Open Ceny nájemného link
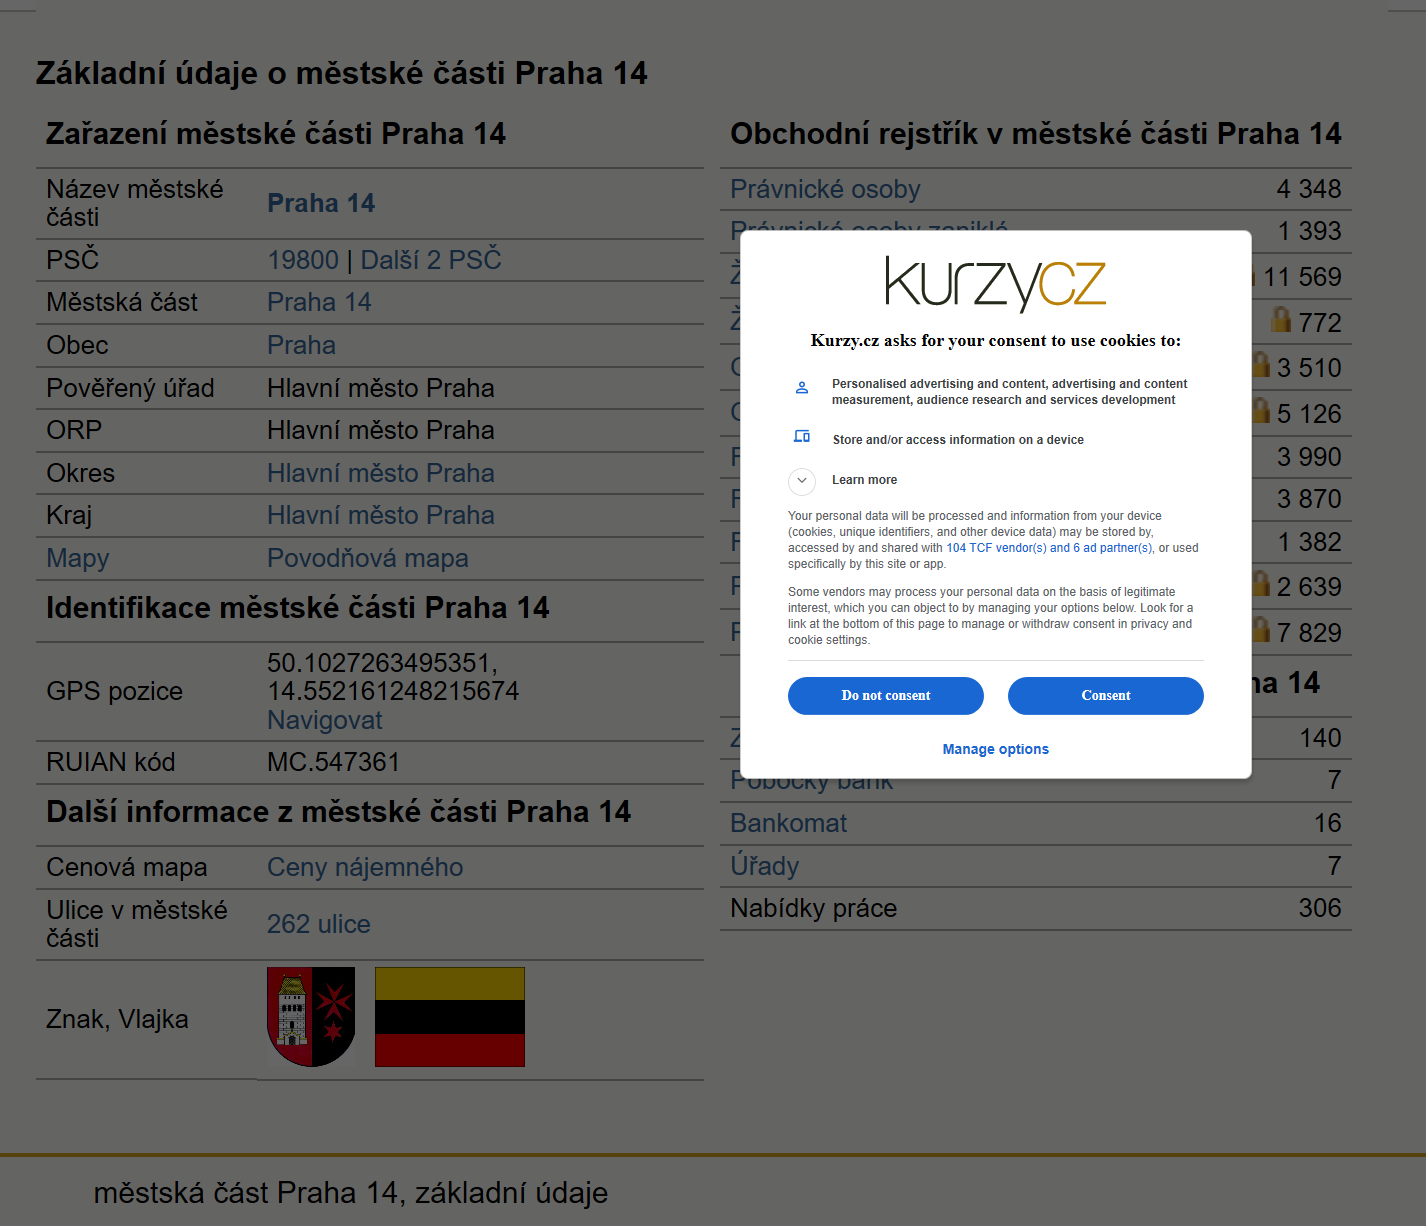The image size is (1426, 1226). [x=365, y=867]
